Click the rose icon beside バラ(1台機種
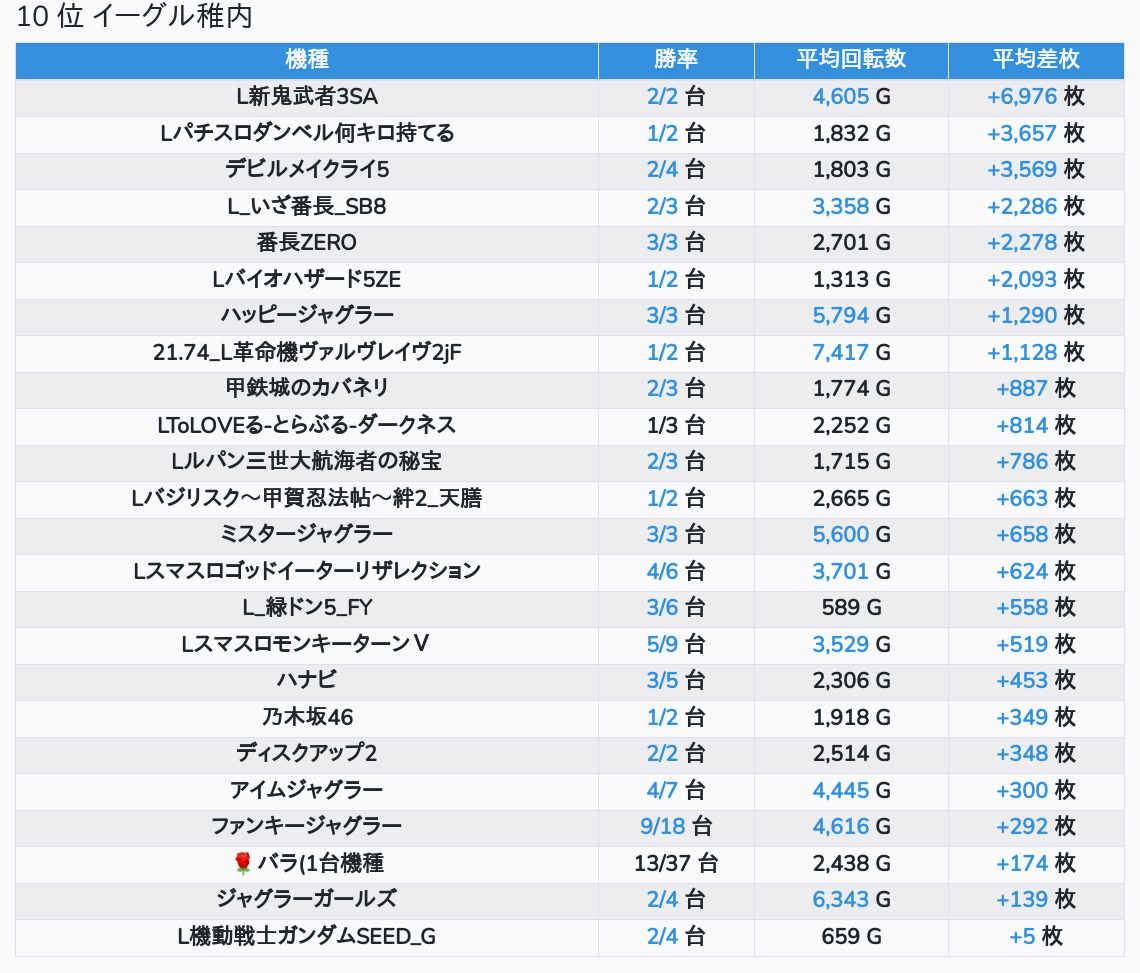The image size is (1140, 973). pos(242,863)
